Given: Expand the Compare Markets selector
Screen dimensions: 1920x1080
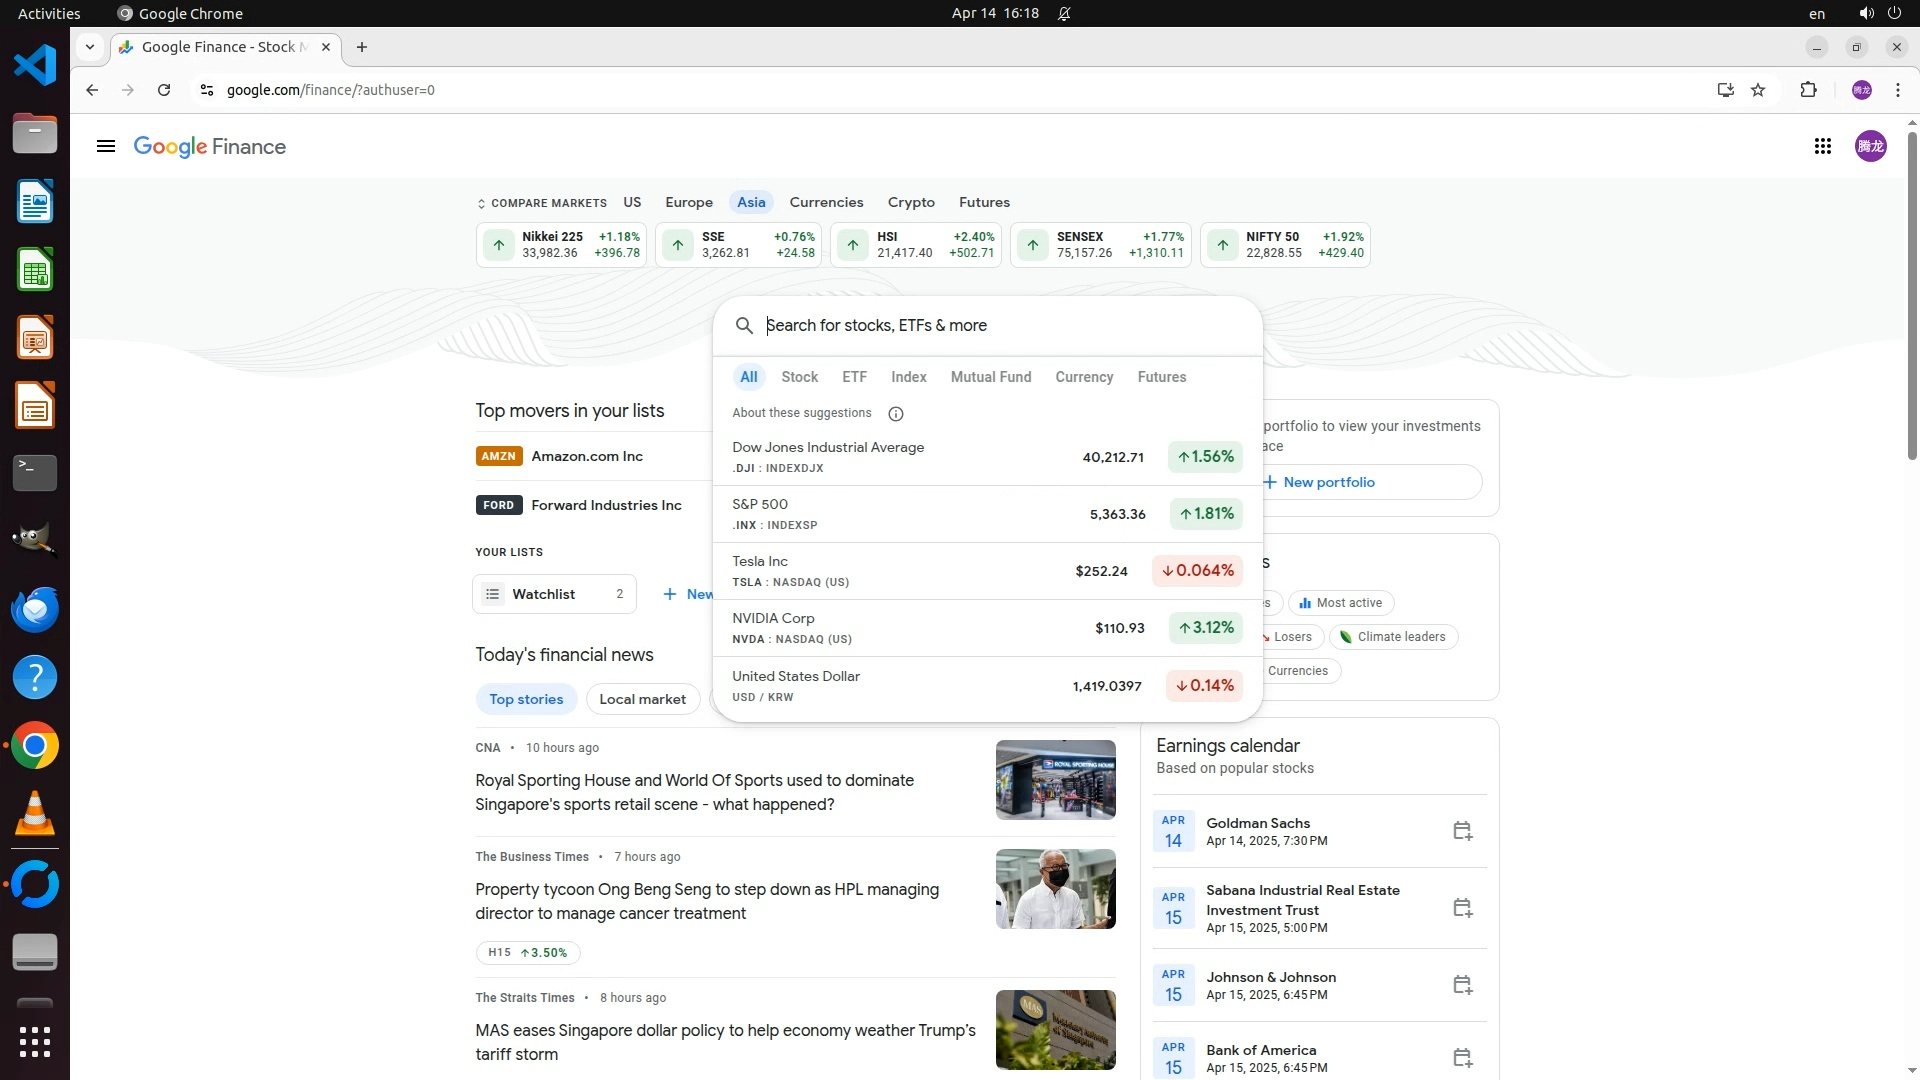Looking at the screenshot, I should (541, 203).
